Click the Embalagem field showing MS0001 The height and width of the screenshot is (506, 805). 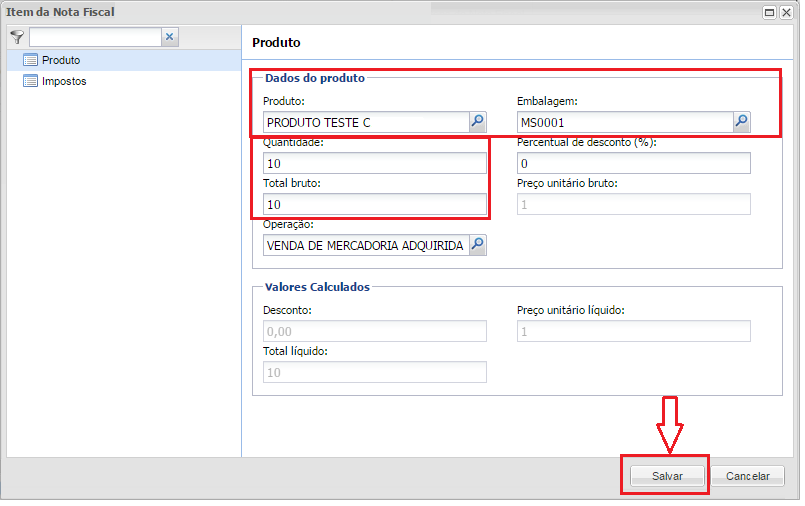click(x=625, y=122)
